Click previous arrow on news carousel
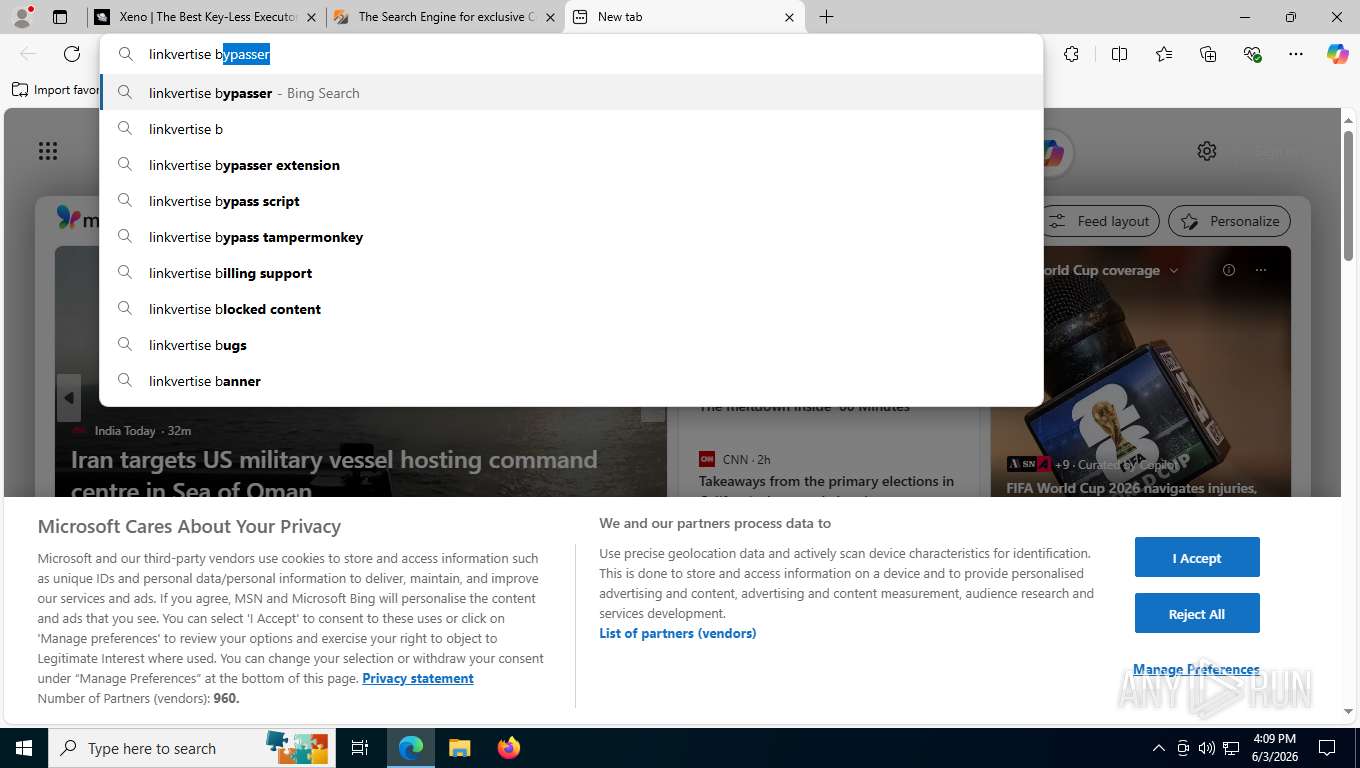This screenshot has height=768, width=1360. (x=68, y=398)
